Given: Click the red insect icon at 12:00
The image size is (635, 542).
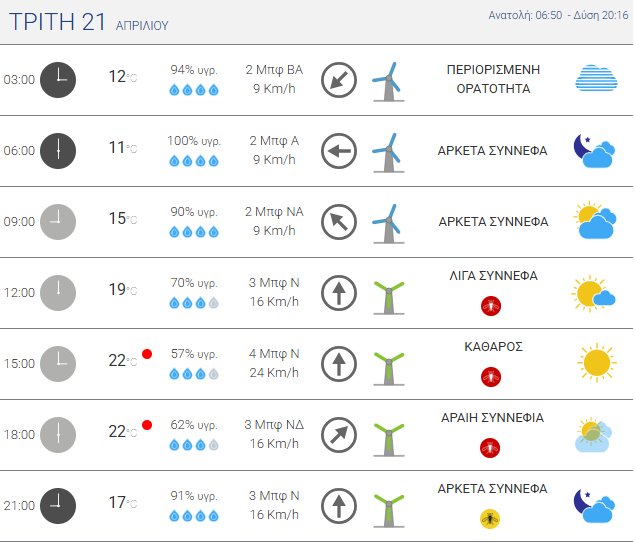Looking at the screenshot, I should pos(490,305).
